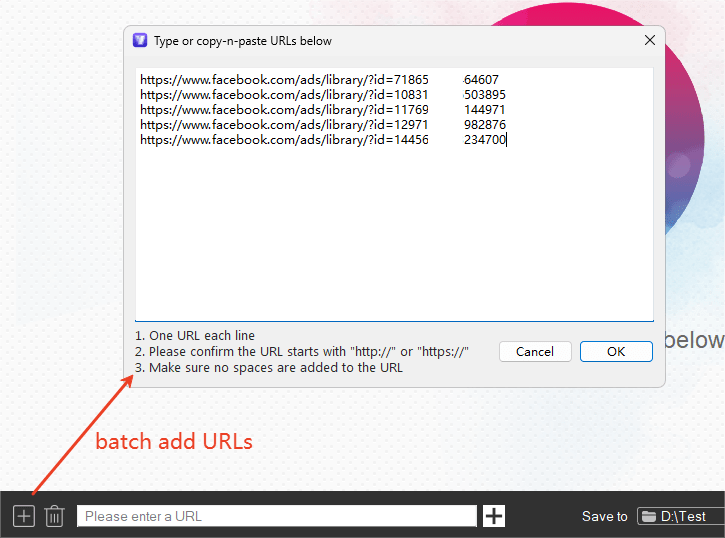The image size is (725, 538).
Task: Click the hint about http:// or https://
Action: (301, 352)
